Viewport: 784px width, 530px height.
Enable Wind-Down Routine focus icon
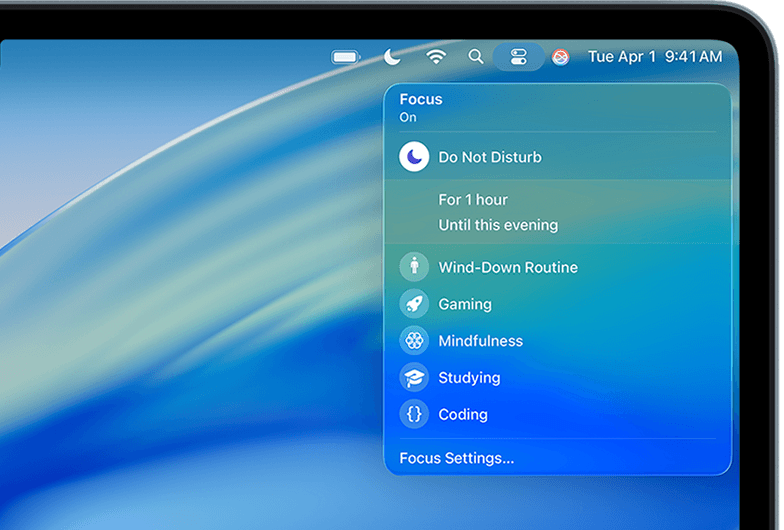point(414,267)
